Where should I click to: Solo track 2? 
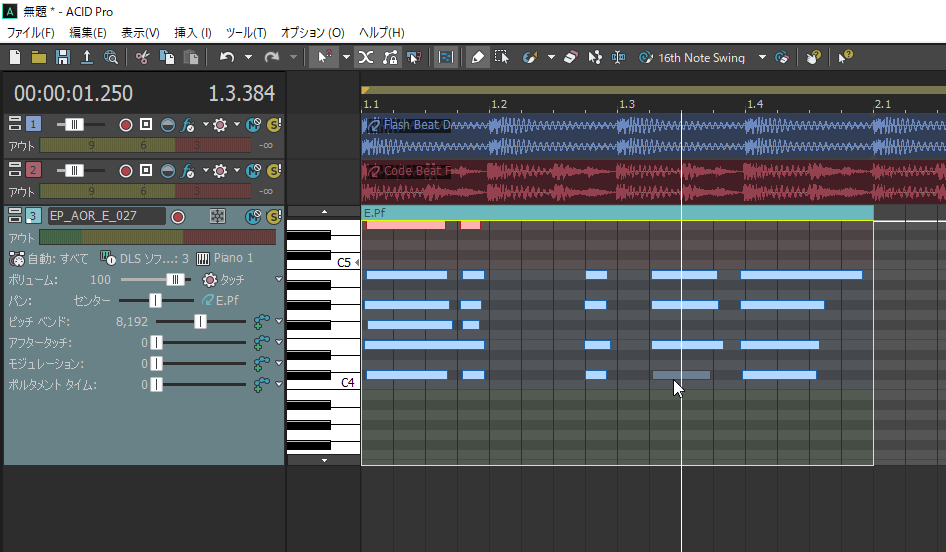point(275,171)
